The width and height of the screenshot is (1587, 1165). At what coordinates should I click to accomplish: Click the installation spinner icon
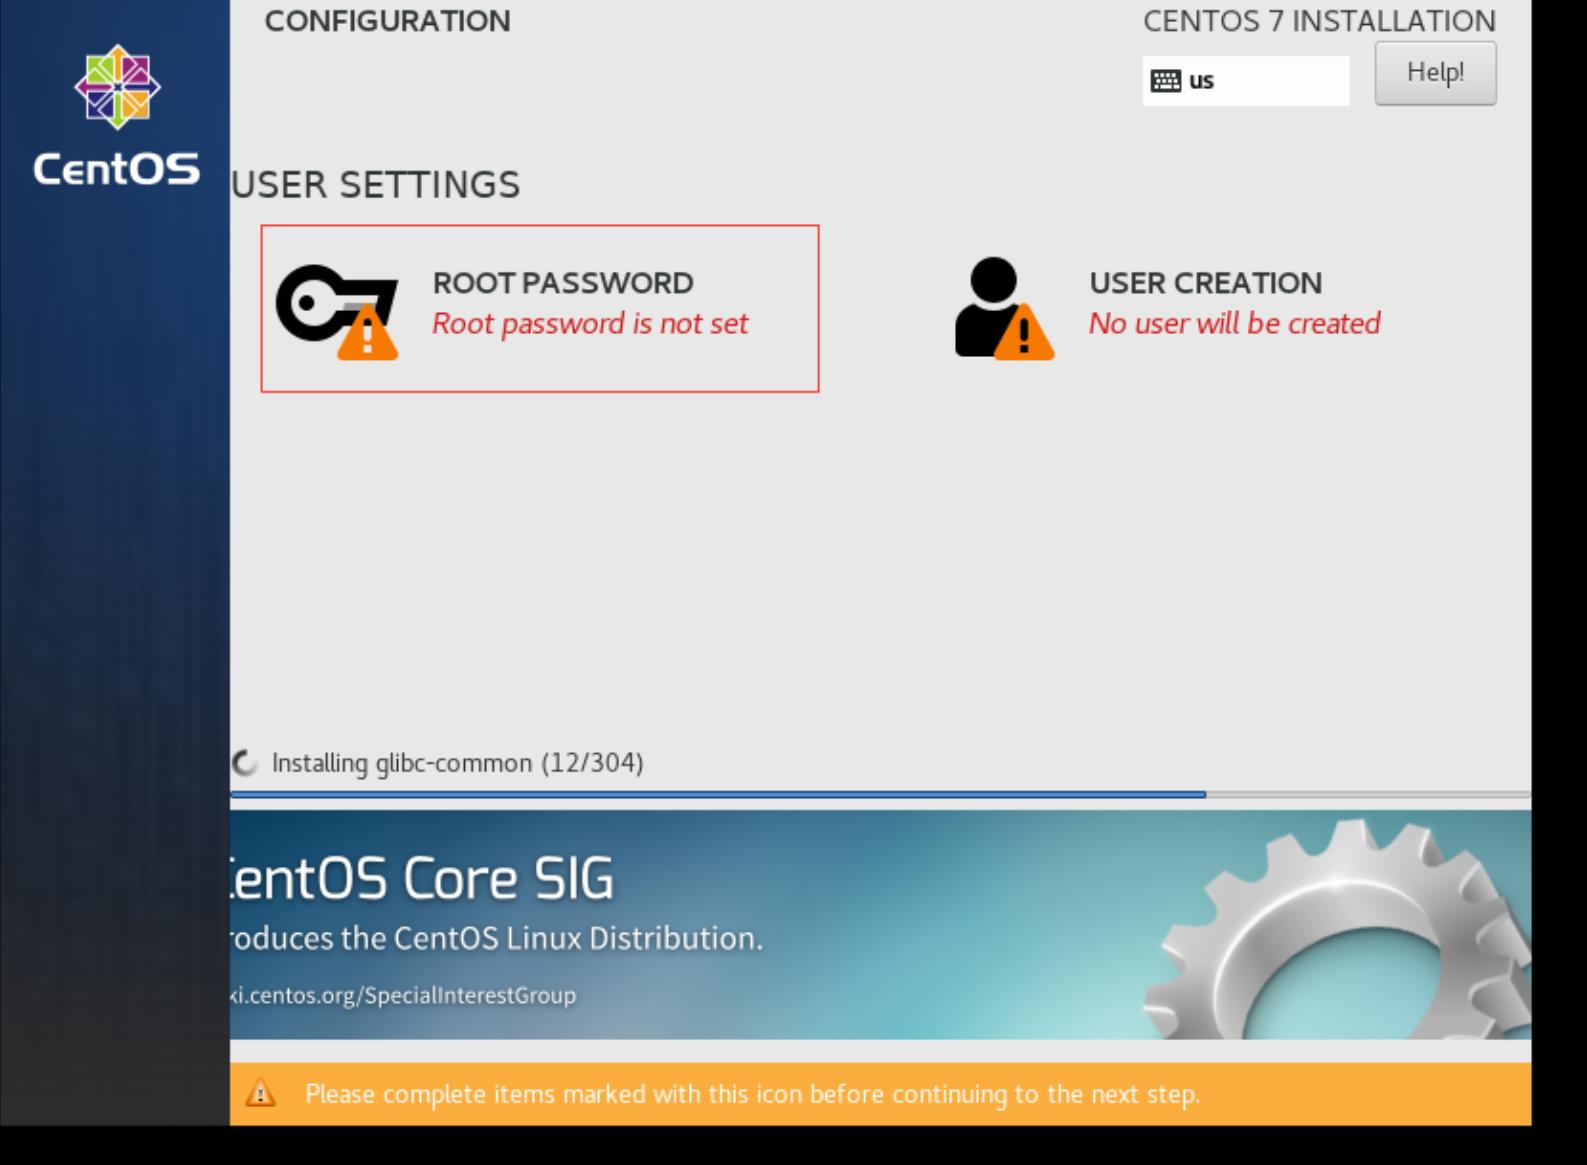click(244, 763)
